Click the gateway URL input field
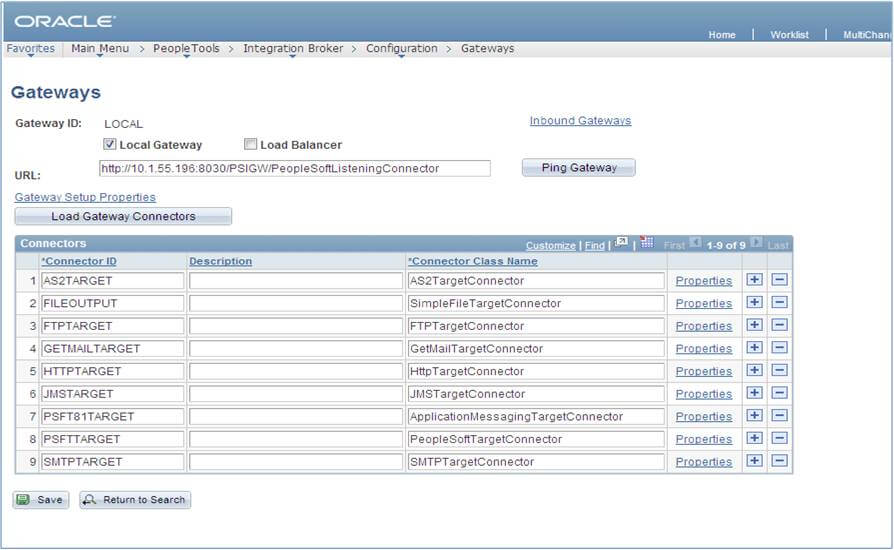 click(x=295, y=169)
